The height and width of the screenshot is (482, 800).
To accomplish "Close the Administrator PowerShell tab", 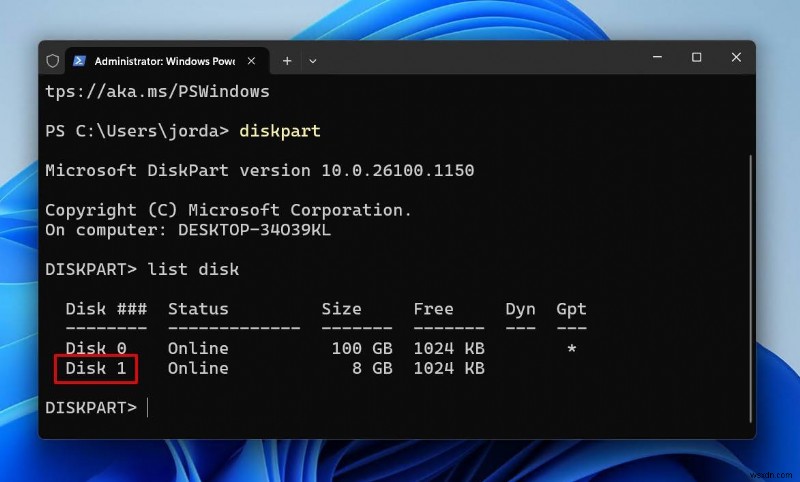I will [252, 61].
